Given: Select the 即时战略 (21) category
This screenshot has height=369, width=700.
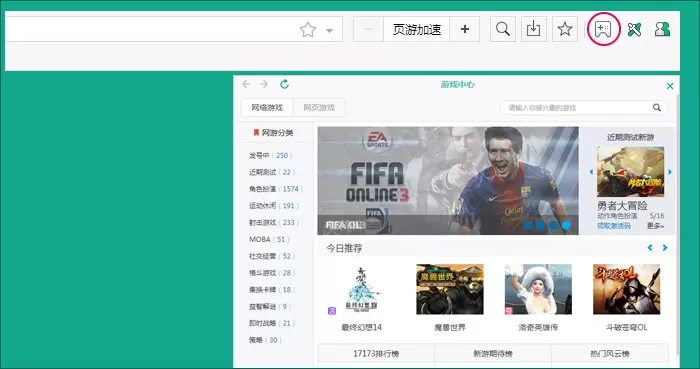Looking at the screenshot, I should point(272,323).
